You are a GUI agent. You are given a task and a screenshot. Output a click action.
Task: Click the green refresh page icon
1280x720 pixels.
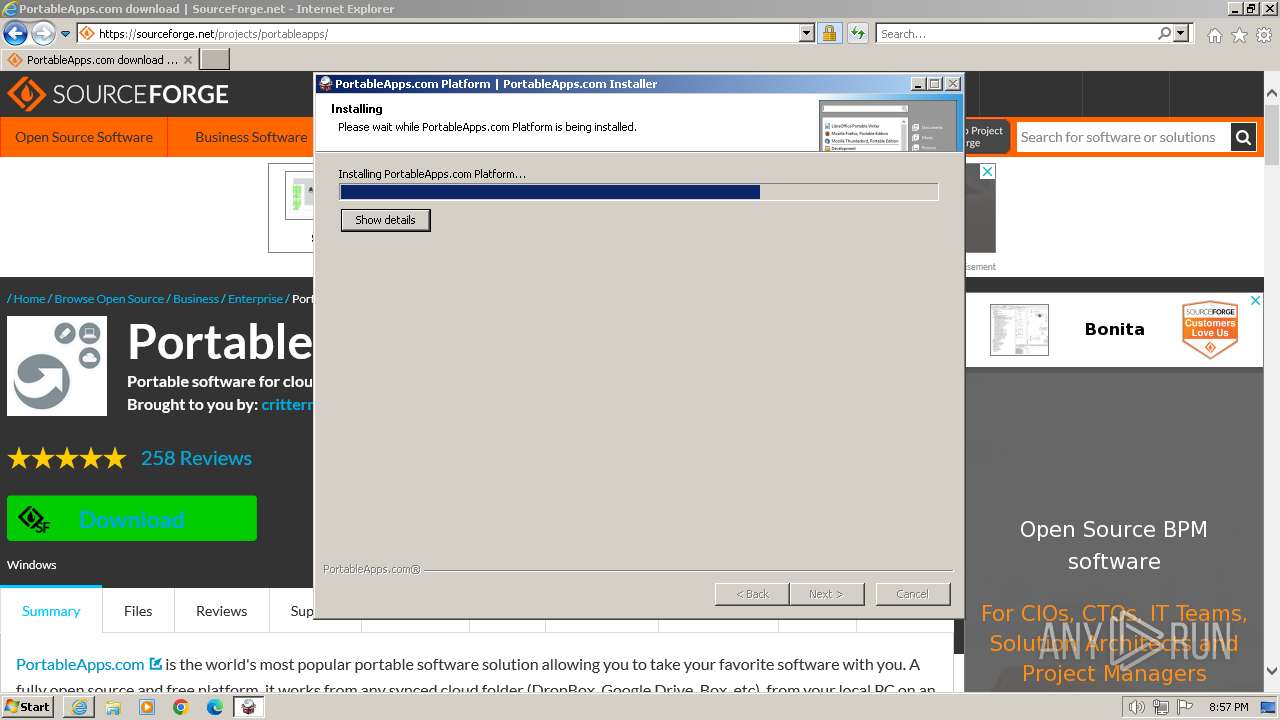point(857,33)
